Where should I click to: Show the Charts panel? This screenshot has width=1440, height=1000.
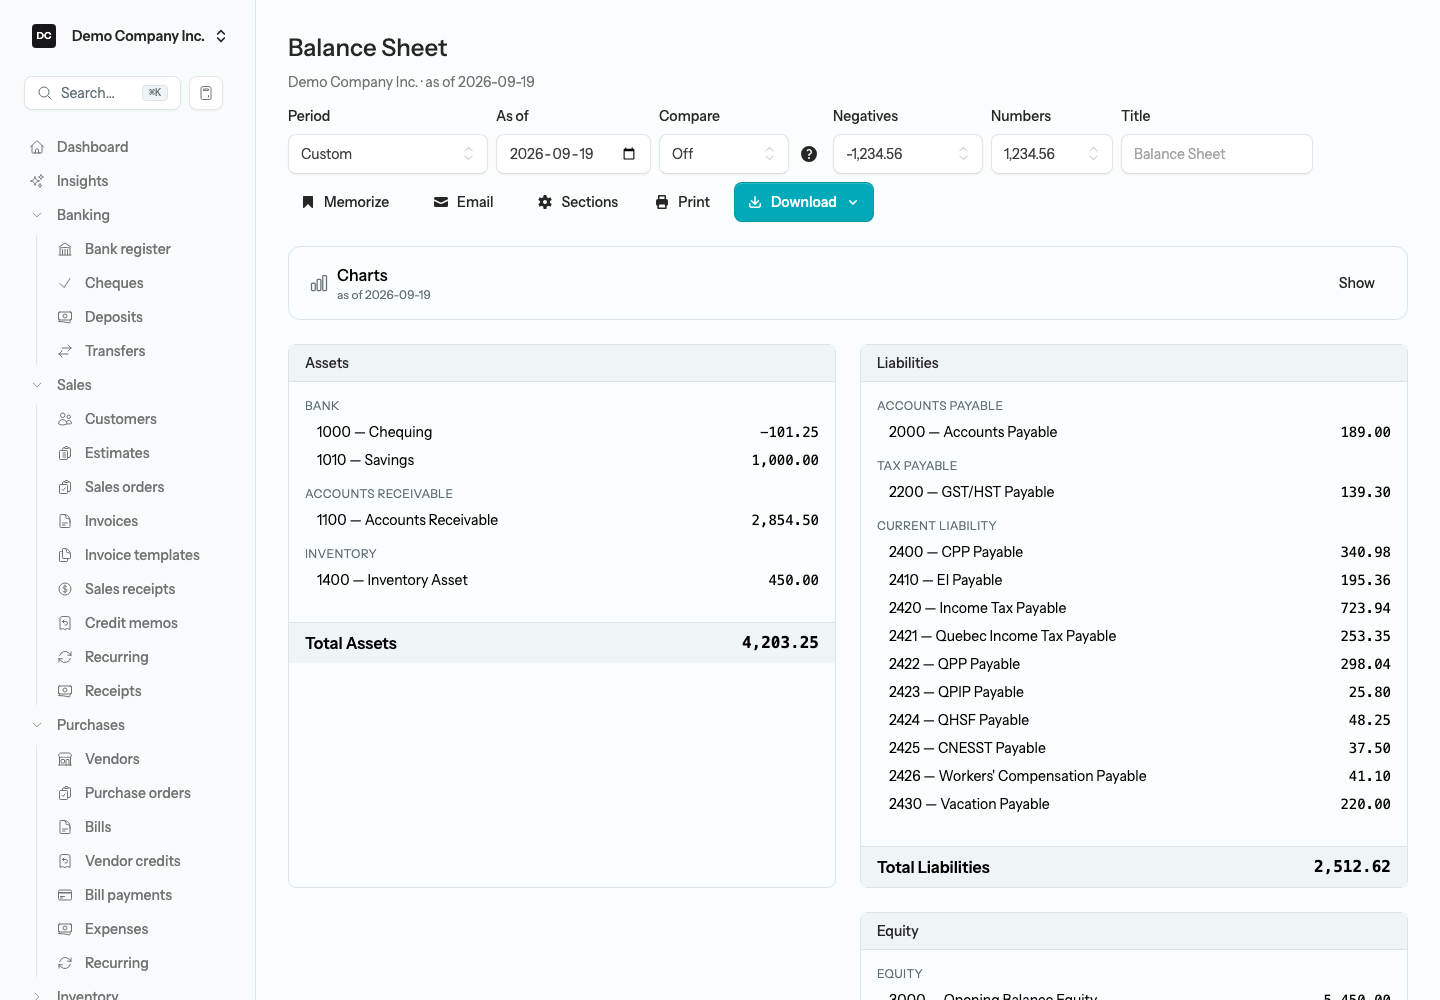coord(1356,283)
